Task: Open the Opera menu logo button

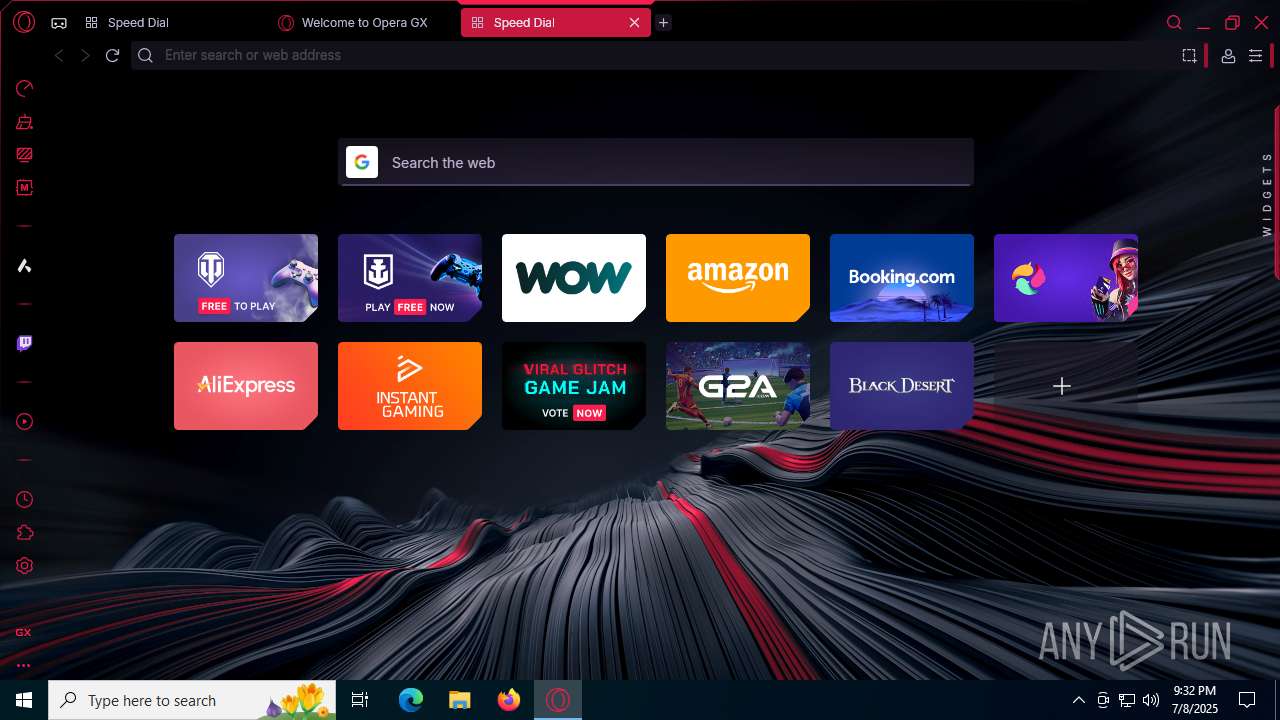Action: [x=24, y=22]
